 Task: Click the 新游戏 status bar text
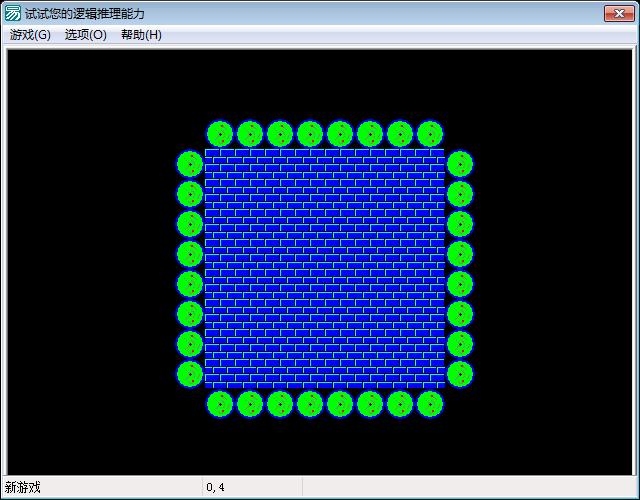click(x=23, y=487)
